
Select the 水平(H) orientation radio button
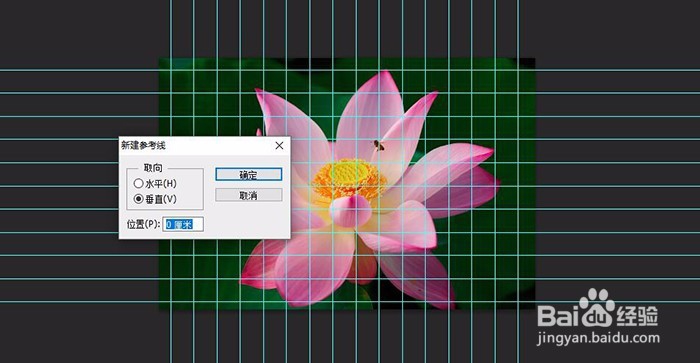pyautogui.click(x=138, y=184)
